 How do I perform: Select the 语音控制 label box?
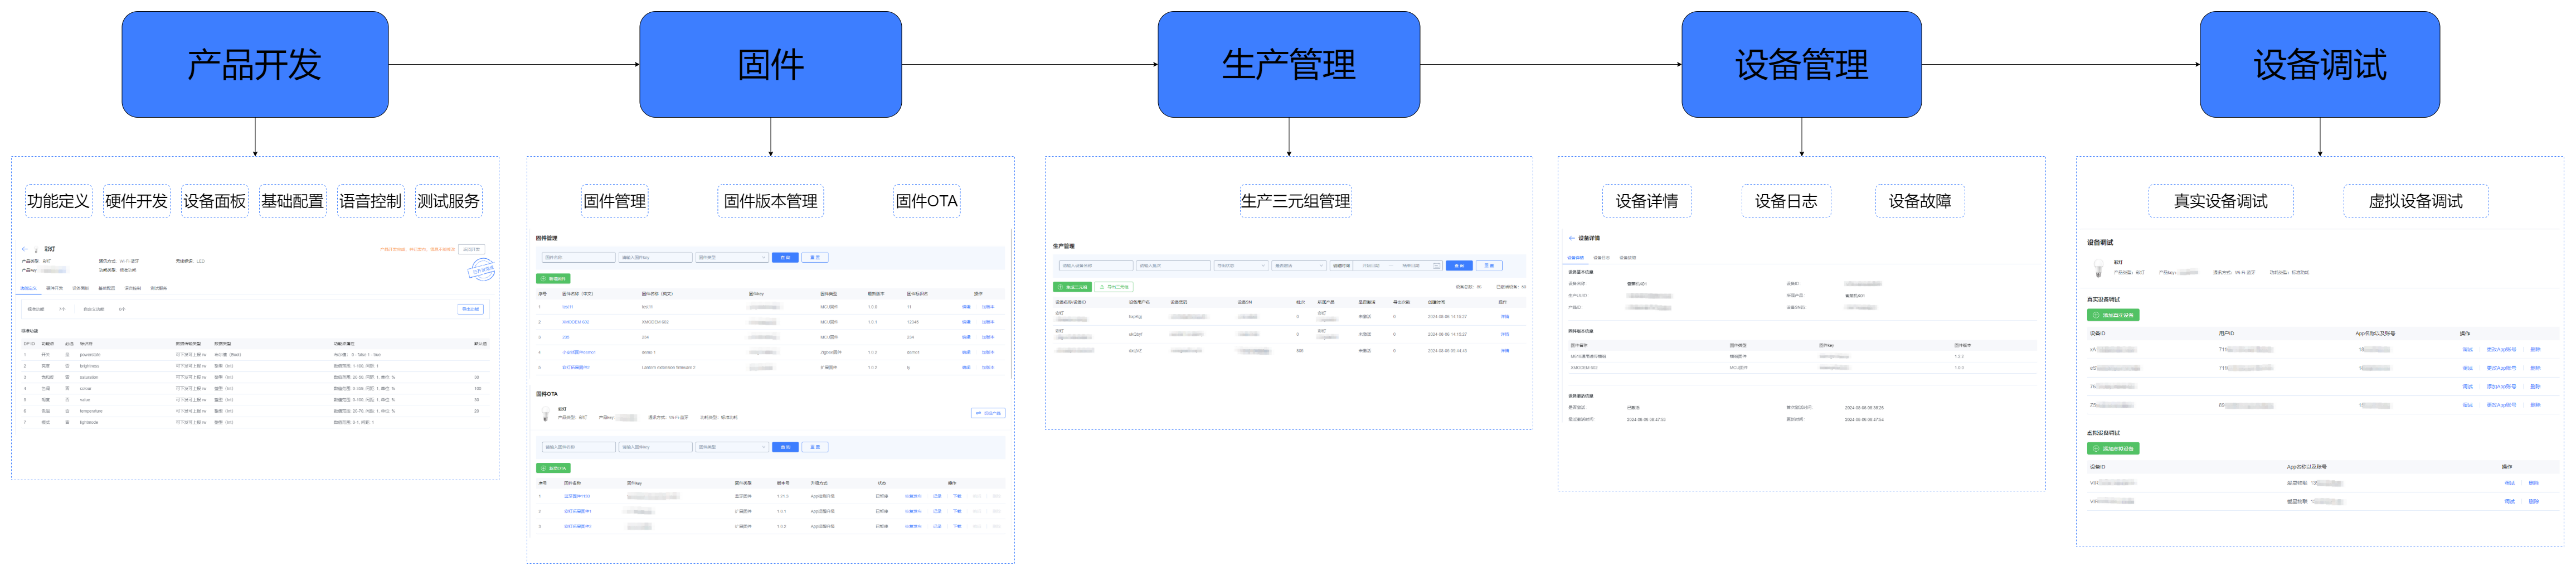tap(370, 201)
